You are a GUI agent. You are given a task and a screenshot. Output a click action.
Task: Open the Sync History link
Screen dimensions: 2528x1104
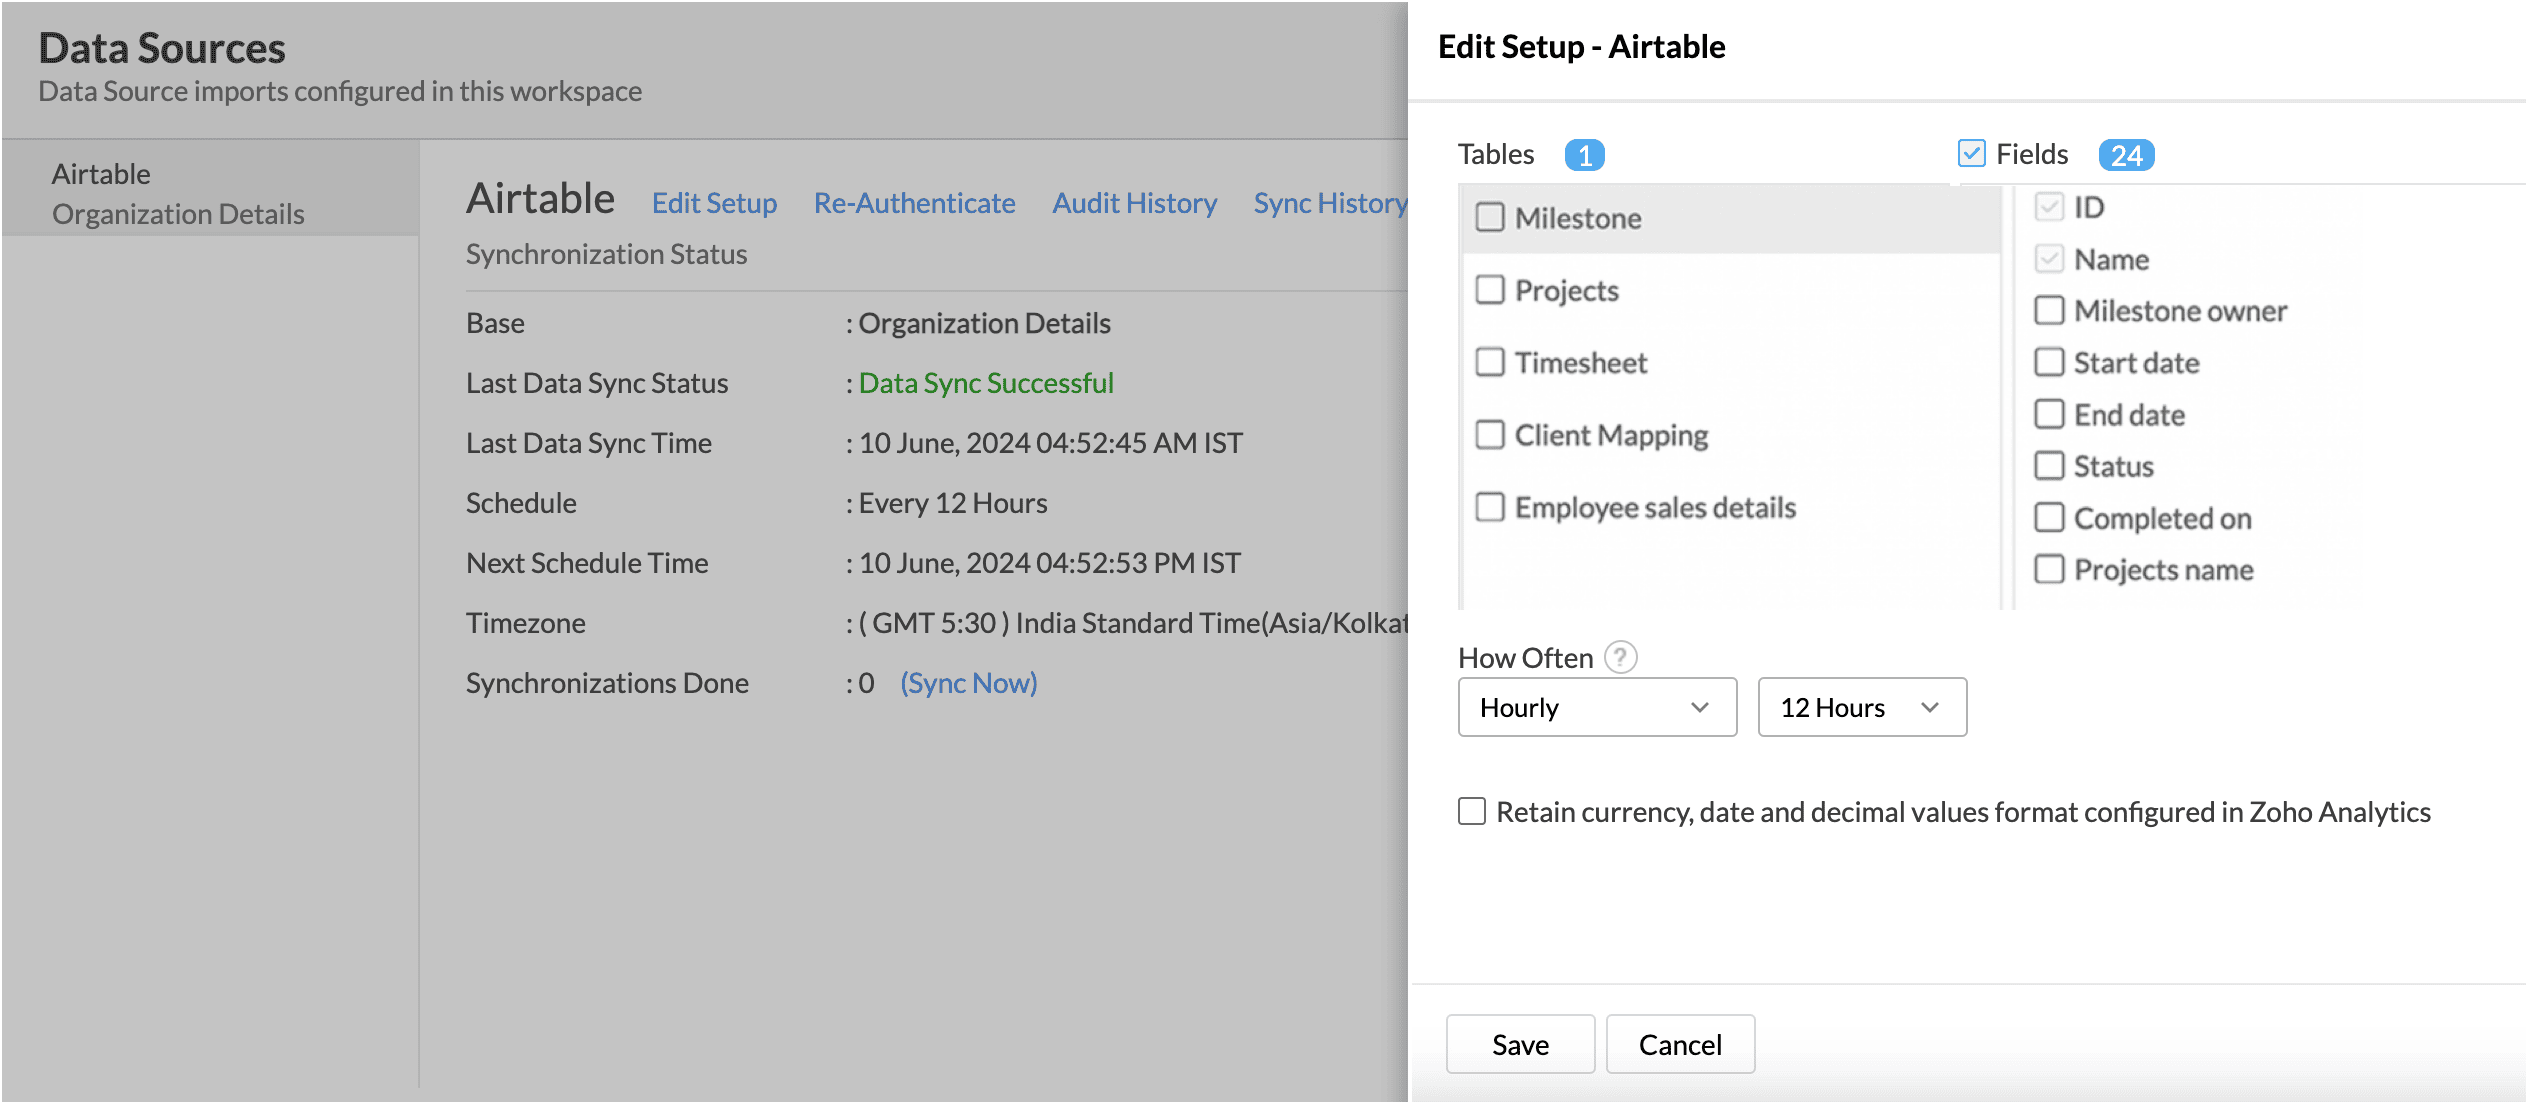[1330, 203]
